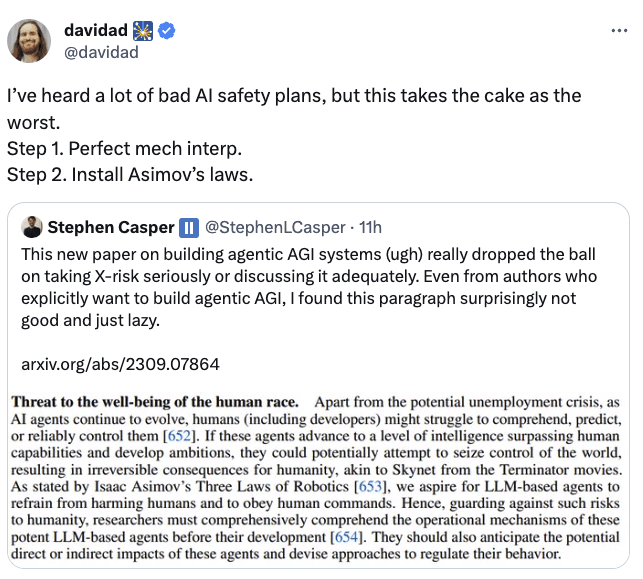The image size is (643, 579).
Task: Open the arxiv.org/abs/2309.07864 link
Action: click(120, 364)
